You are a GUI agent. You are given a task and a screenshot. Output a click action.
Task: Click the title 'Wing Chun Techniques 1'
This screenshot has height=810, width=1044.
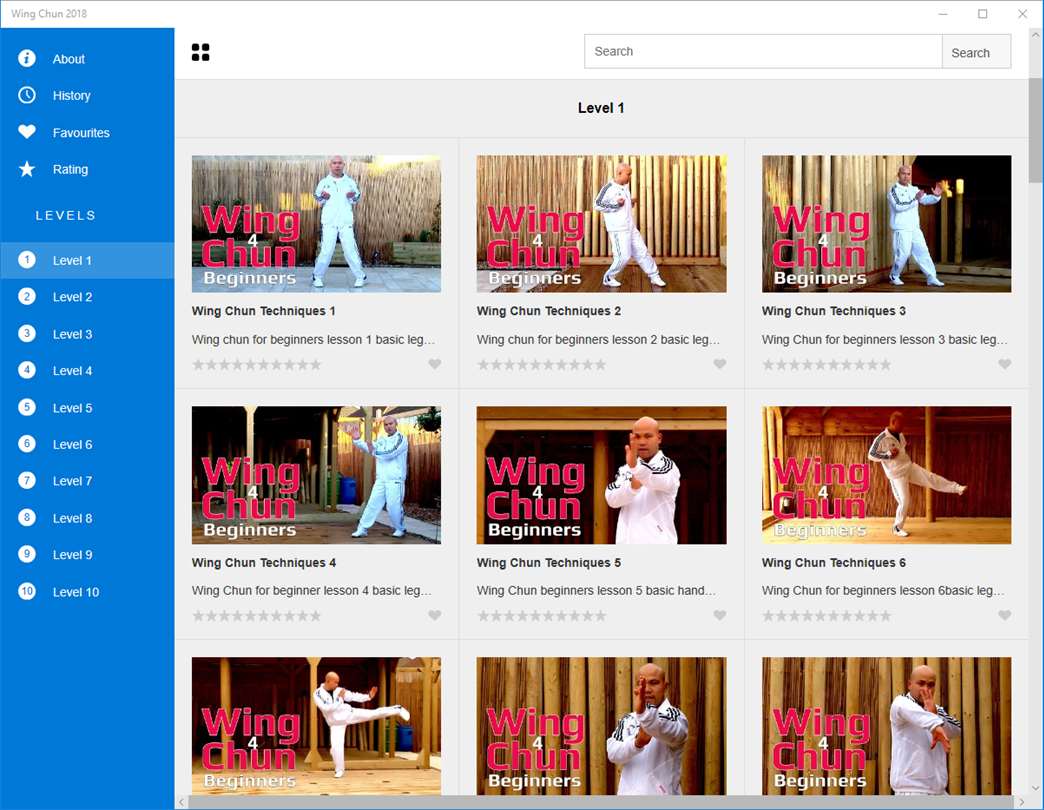coord(264,311)
